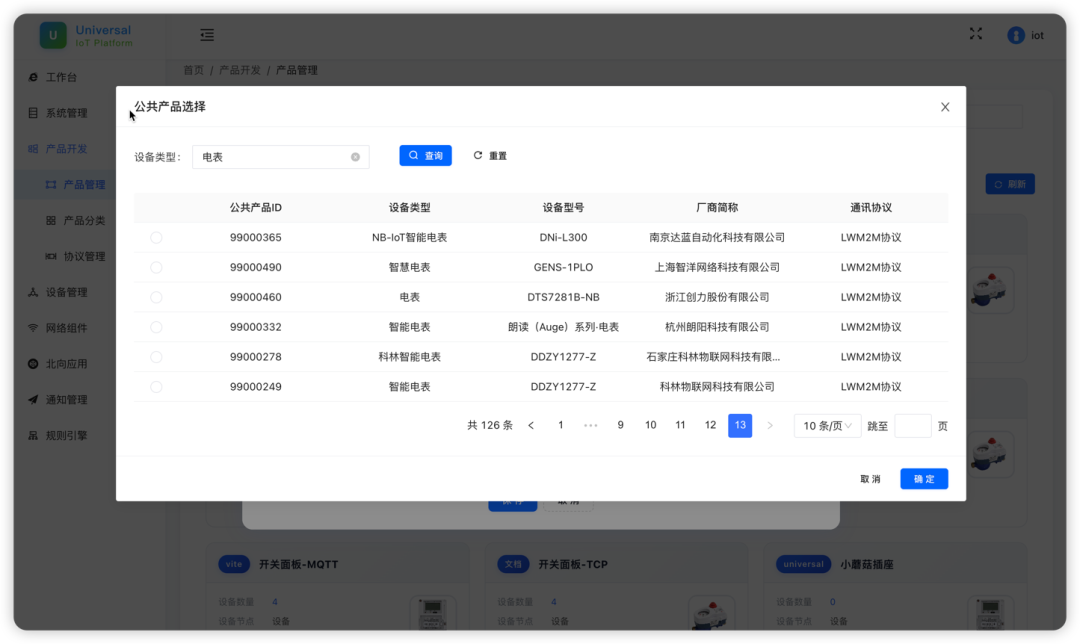
Task: Click the 确定 confirm button
Action: 923,479
